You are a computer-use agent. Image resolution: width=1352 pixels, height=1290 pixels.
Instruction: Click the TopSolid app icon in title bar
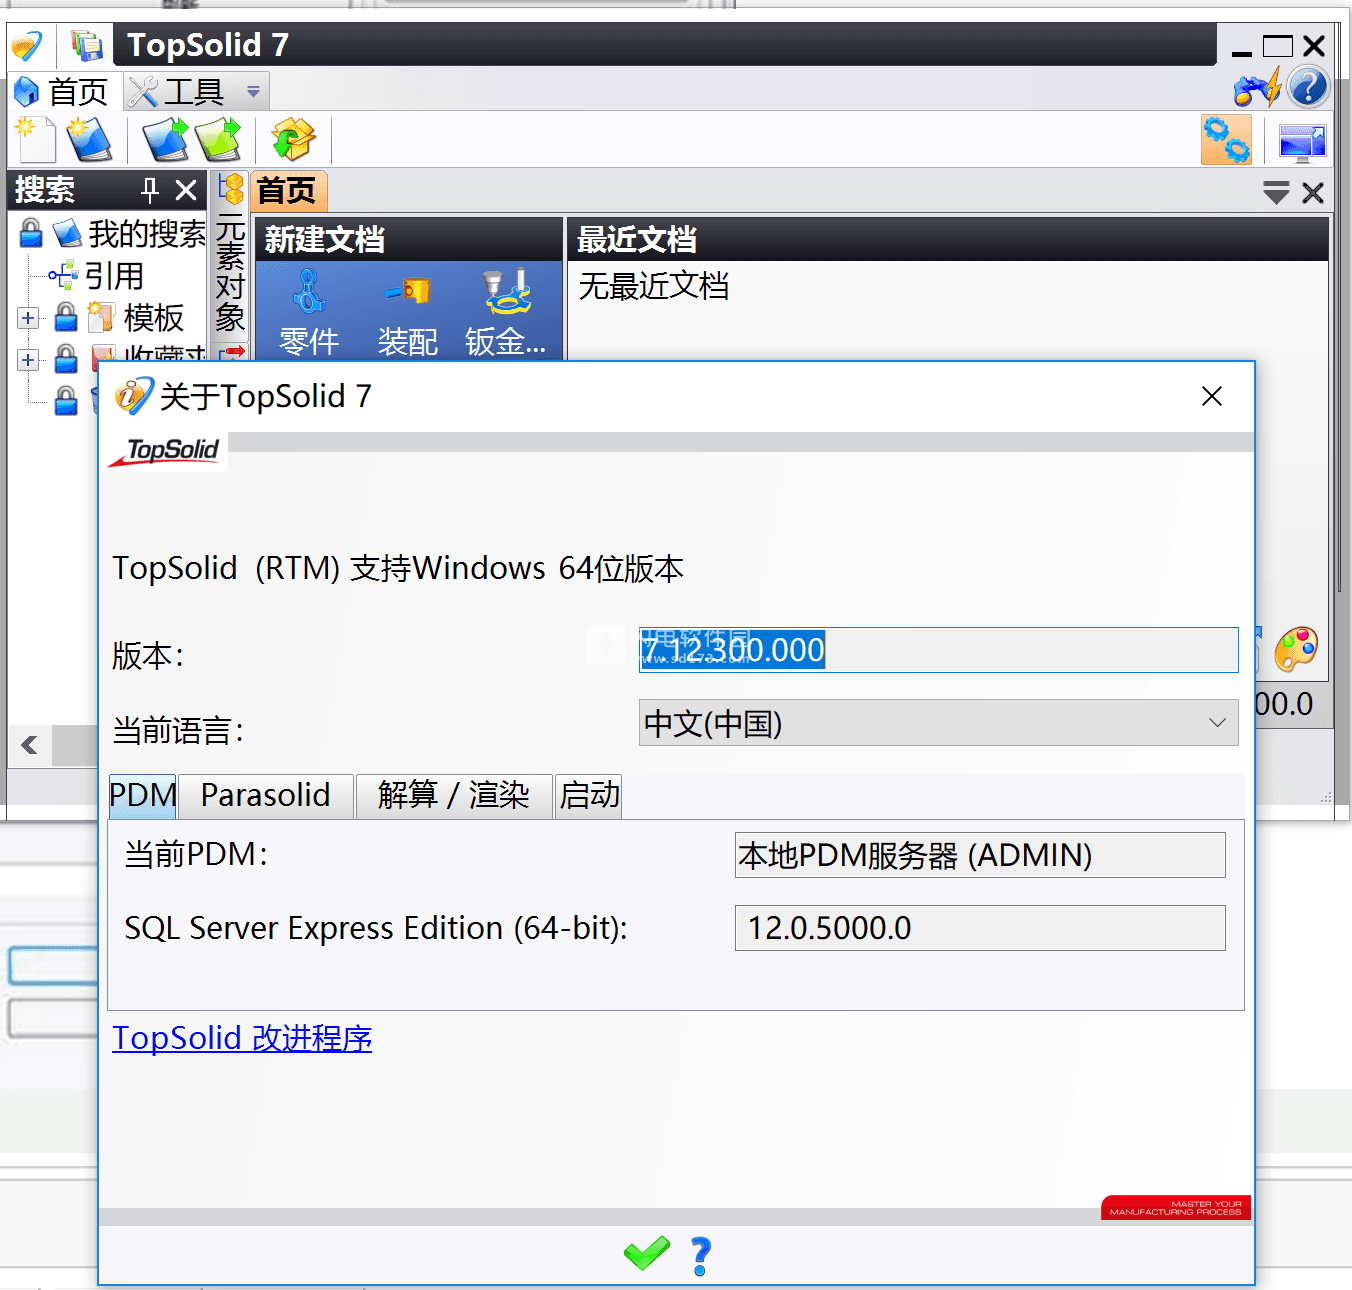point(27,46)
